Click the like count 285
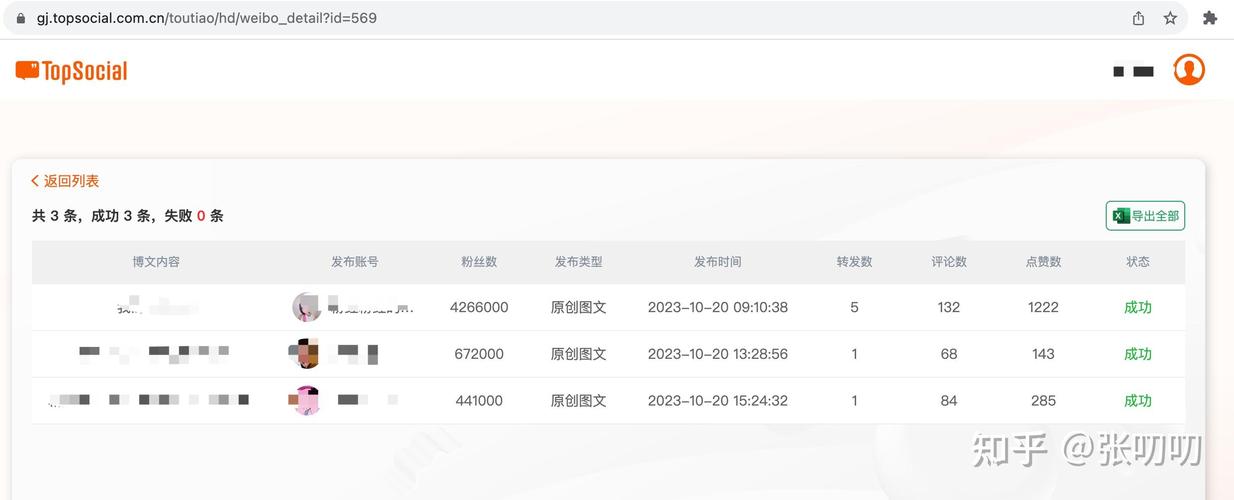The height and width of the screenshot is (500, 1234). [1043, 401]
